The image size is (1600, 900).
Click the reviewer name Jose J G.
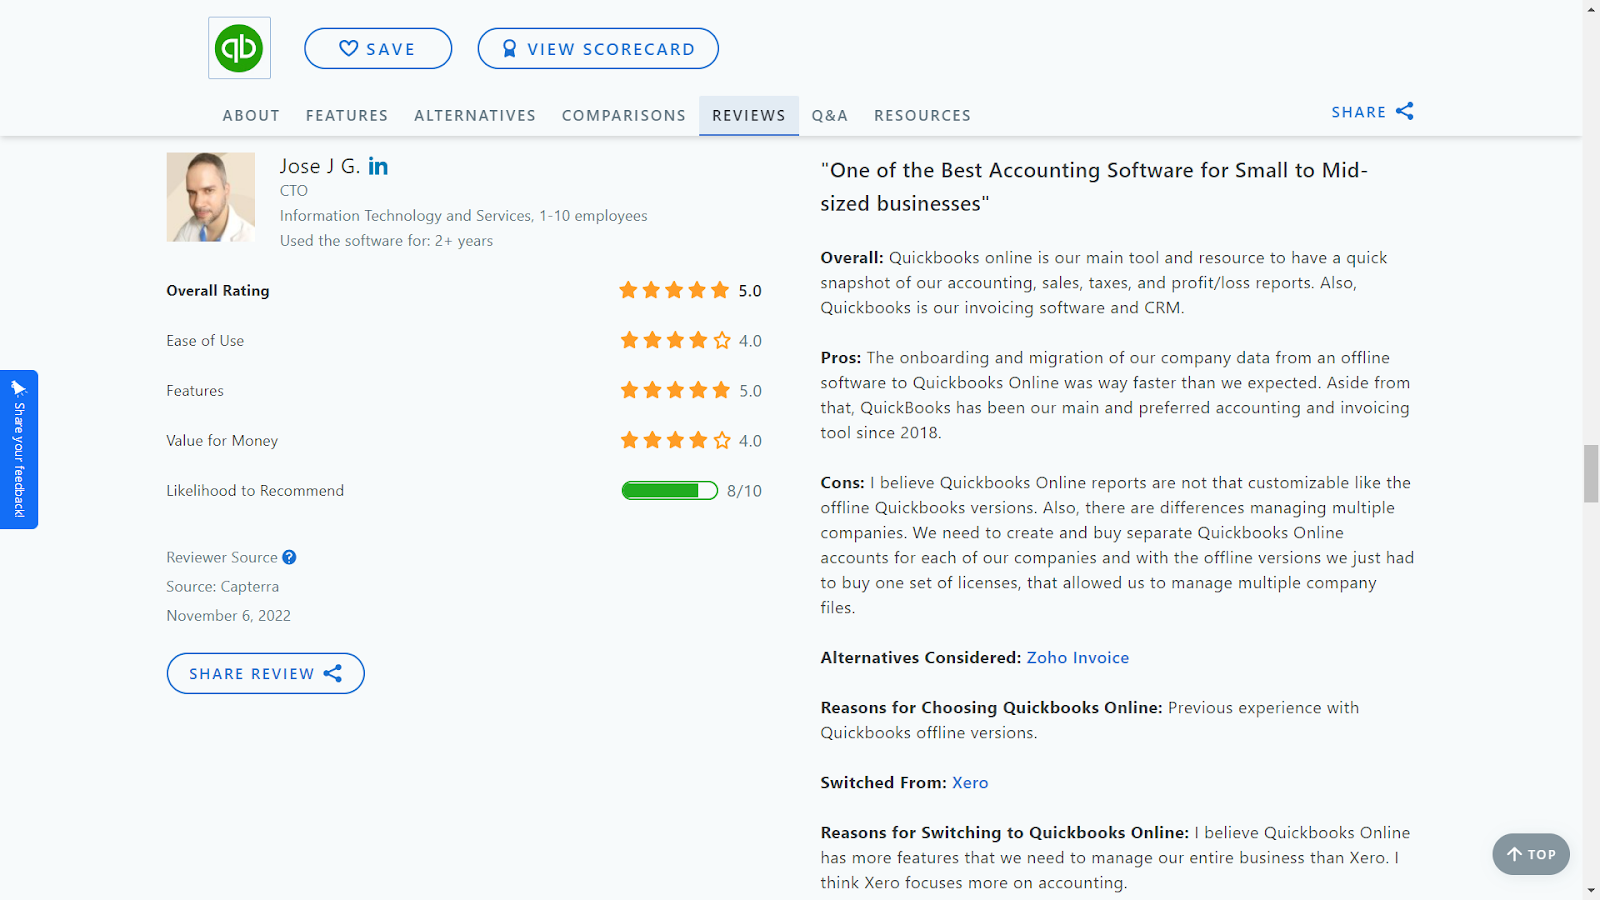pos(320,166)
